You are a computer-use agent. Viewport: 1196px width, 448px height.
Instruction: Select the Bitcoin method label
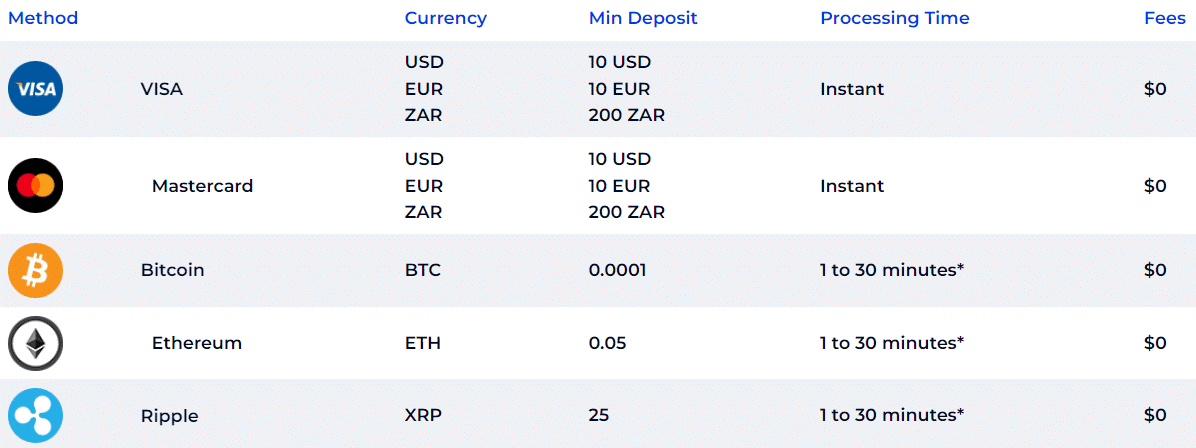(172, 270)
